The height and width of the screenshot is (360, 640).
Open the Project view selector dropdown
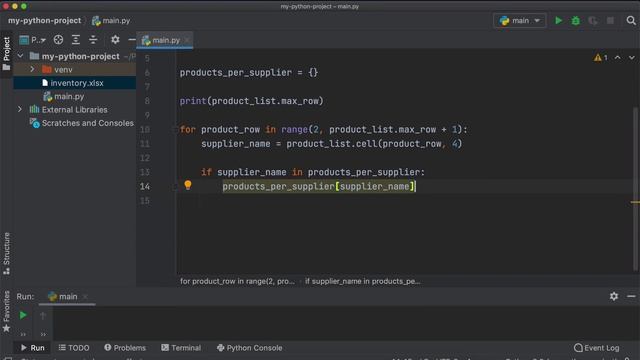click(32, 40)
